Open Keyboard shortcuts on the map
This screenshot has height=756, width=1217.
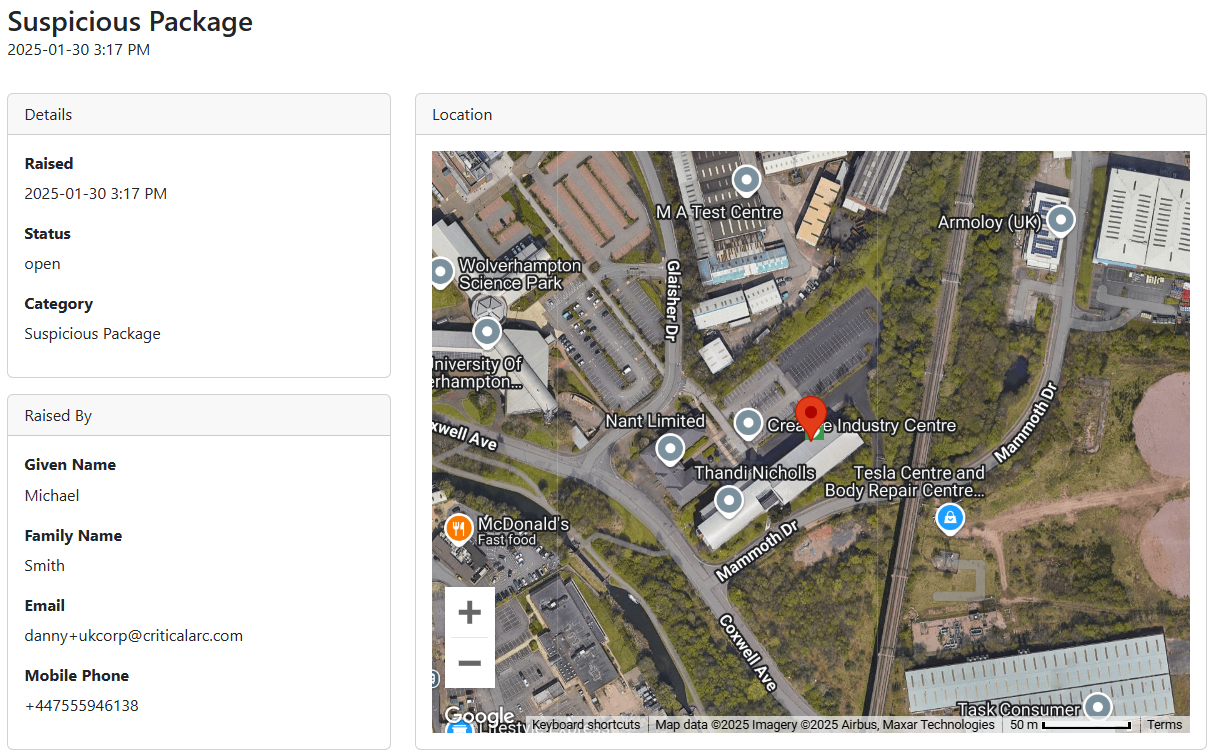pos(586,725)
